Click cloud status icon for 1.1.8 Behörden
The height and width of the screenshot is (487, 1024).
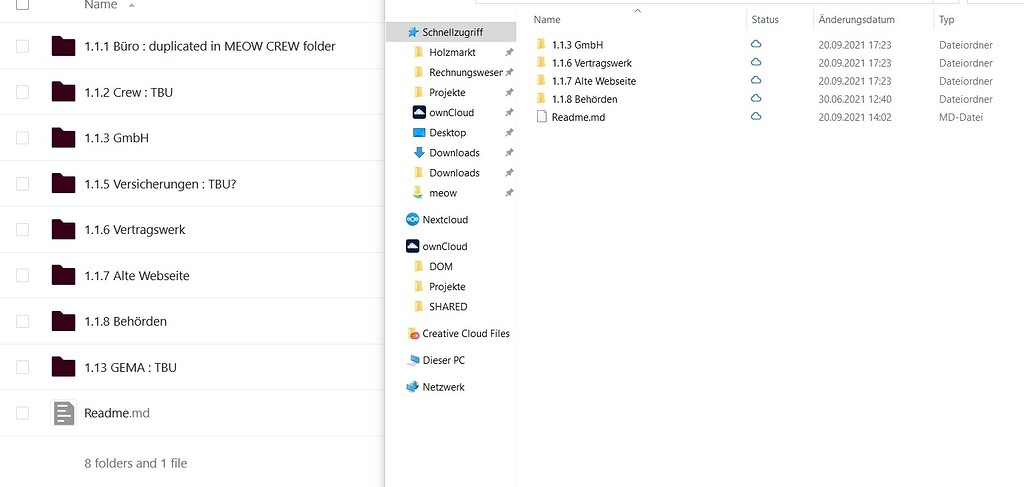coord(756,98)
